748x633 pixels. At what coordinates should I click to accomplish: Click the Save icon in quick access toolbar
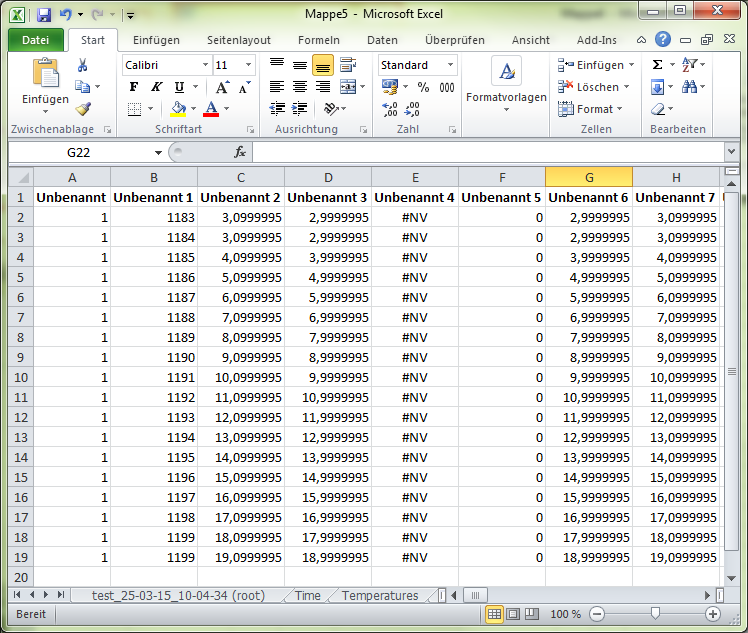[x=44, y=15]
